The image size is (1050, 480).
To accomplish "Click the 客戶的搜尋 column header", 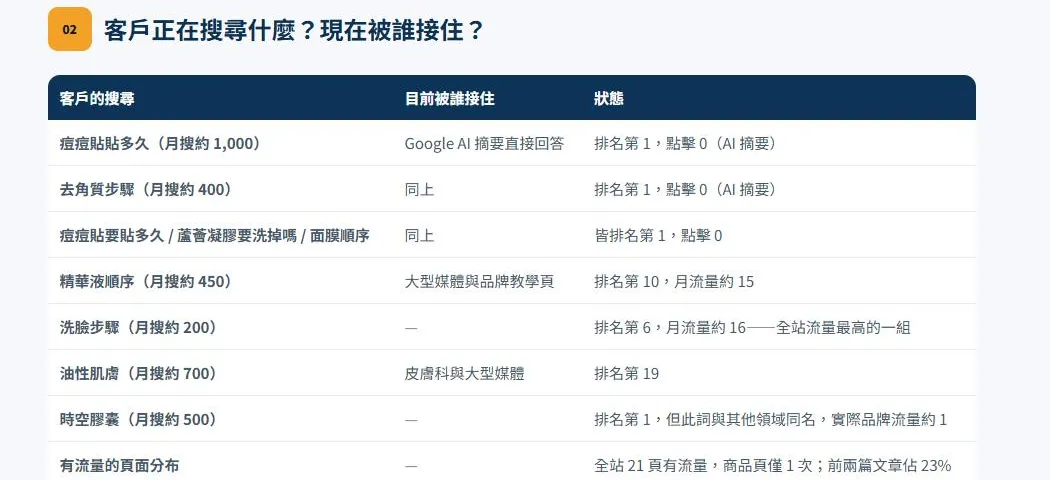I will point(97,98).
